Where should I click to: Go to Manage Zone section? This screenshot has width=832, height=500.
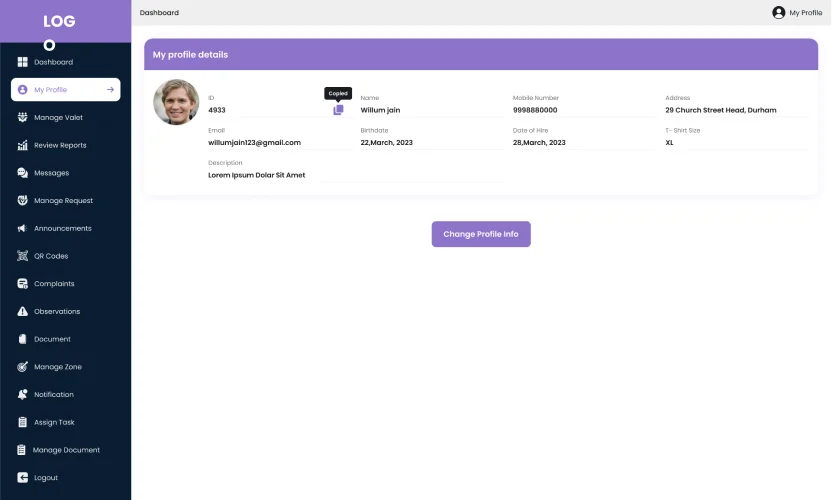(58, 367)
